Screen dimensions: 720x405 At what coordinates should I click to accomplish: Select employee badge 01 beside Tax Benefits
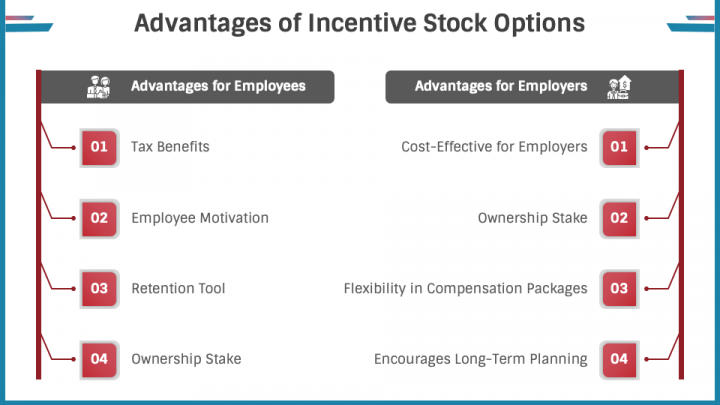[99, 147]
